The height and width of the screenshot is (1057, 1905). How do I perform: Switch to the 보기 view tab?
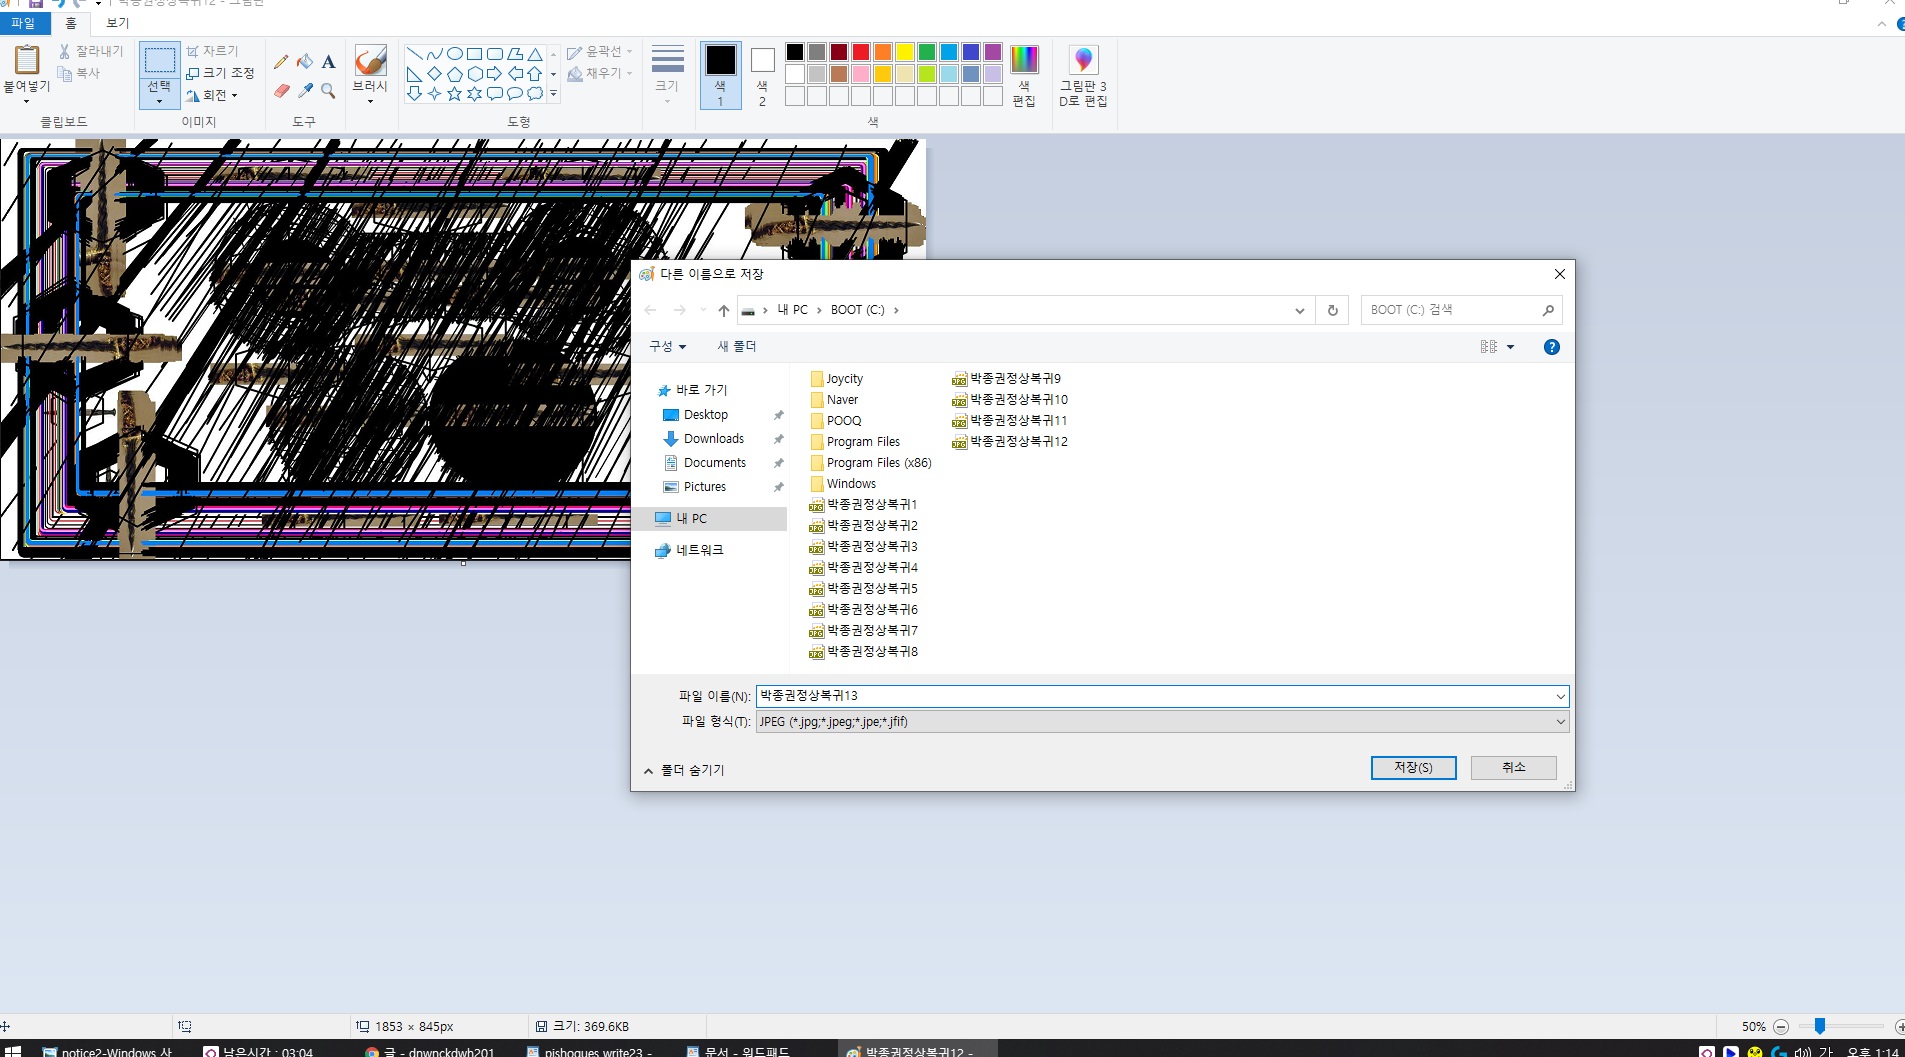point(118,23)
